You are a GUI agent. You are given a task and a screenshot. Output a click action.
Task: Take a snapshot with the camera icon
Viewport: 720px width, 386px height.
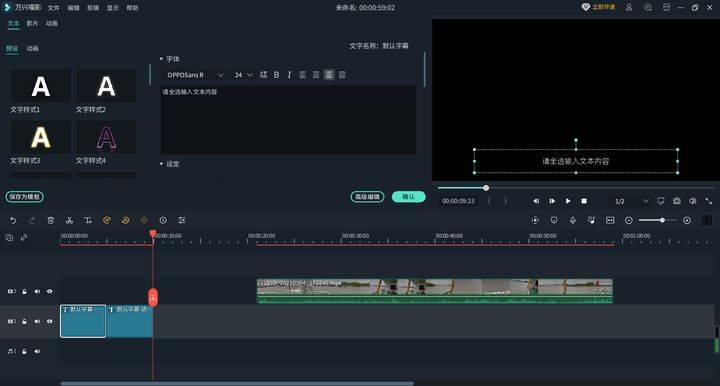click(677, 201)
